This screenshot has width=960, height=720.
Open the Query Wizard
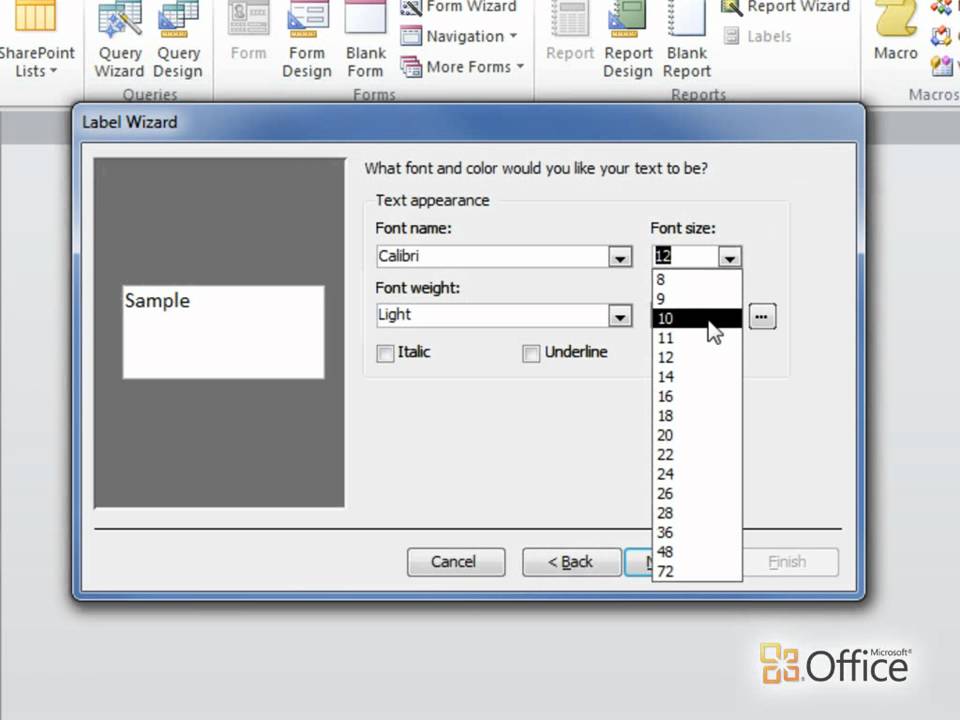[119, 40]
